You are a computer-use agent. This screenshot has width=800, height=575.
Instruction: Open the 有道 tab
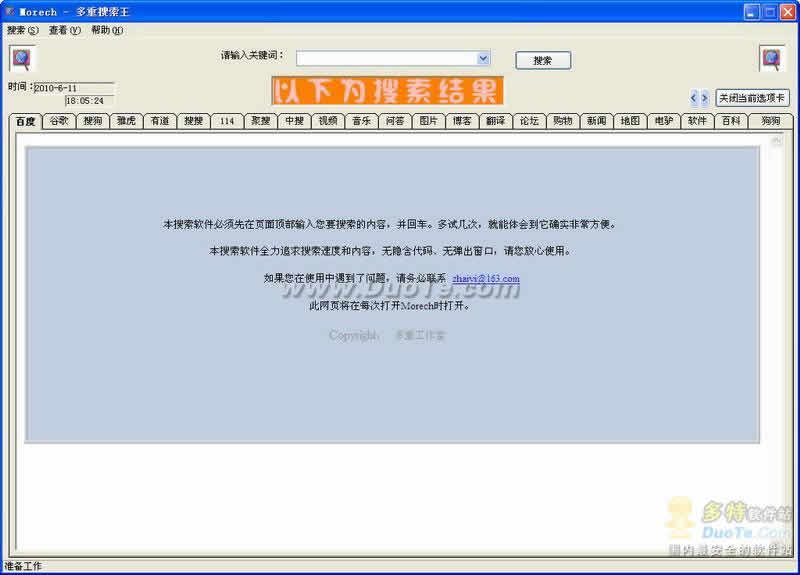pos(160,121)
